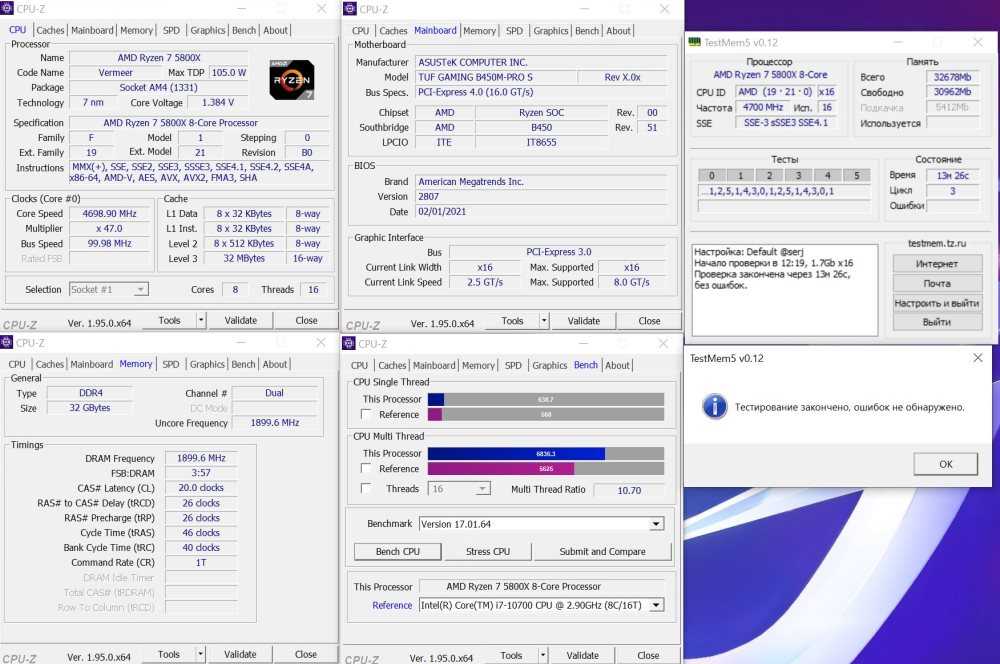Click the Bench CPU button

[398, 551]
